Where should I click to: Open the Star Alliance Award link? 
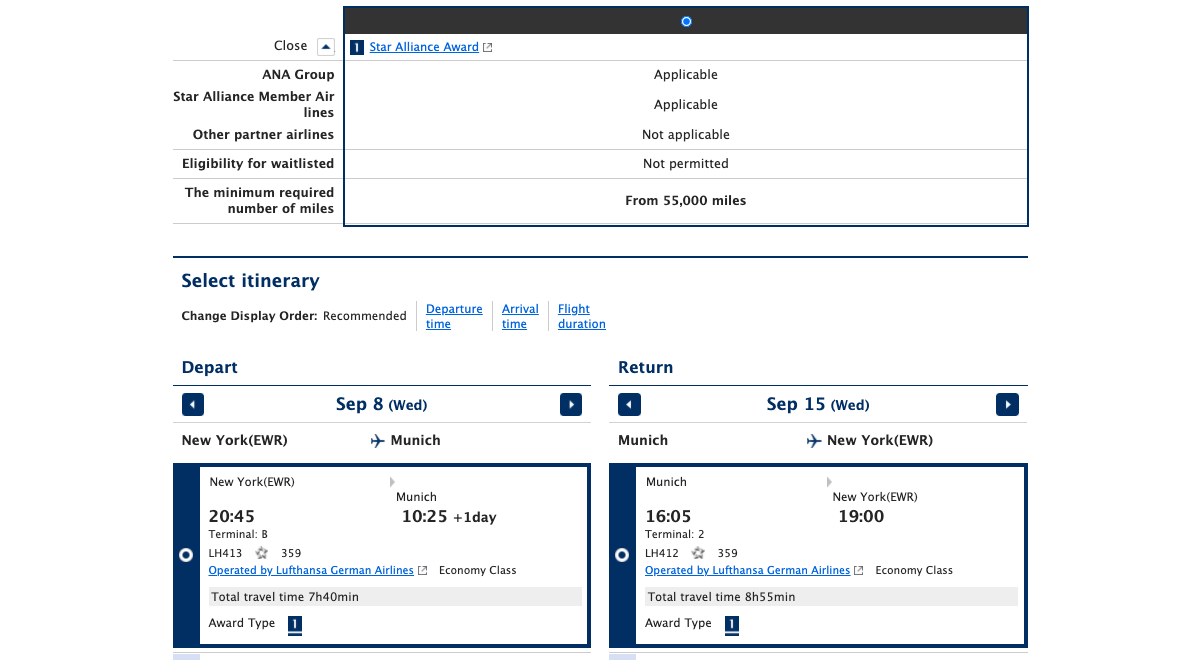tap(424, 47)
